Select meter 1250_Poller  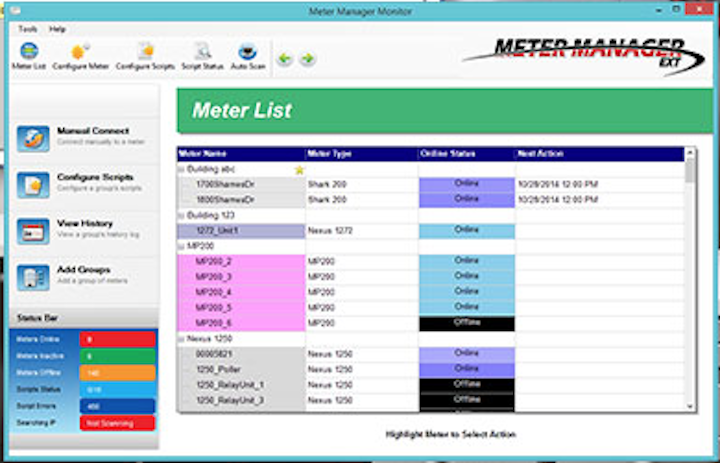point(241,370)
